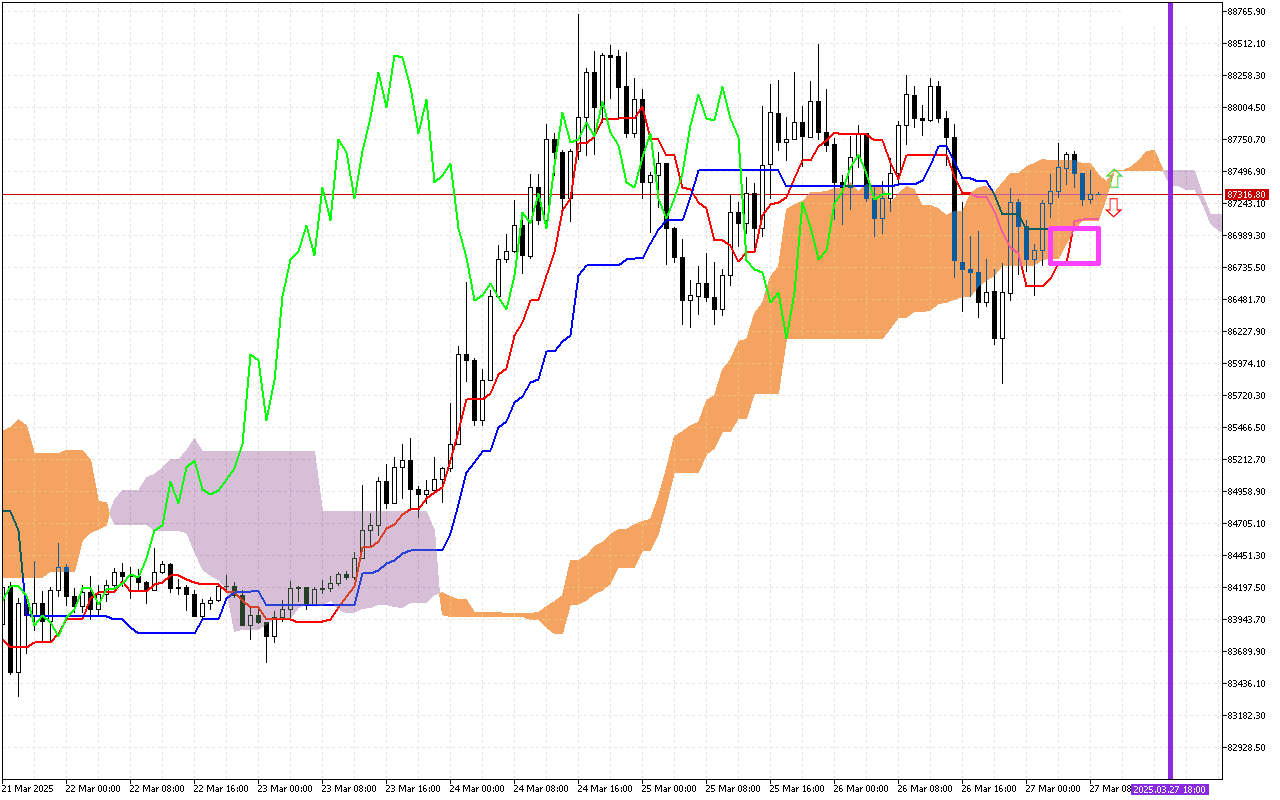This screenshot has width=1280, height=800.
Task: Click price axis value 82928.50
Action: [x=1246, y=748]
